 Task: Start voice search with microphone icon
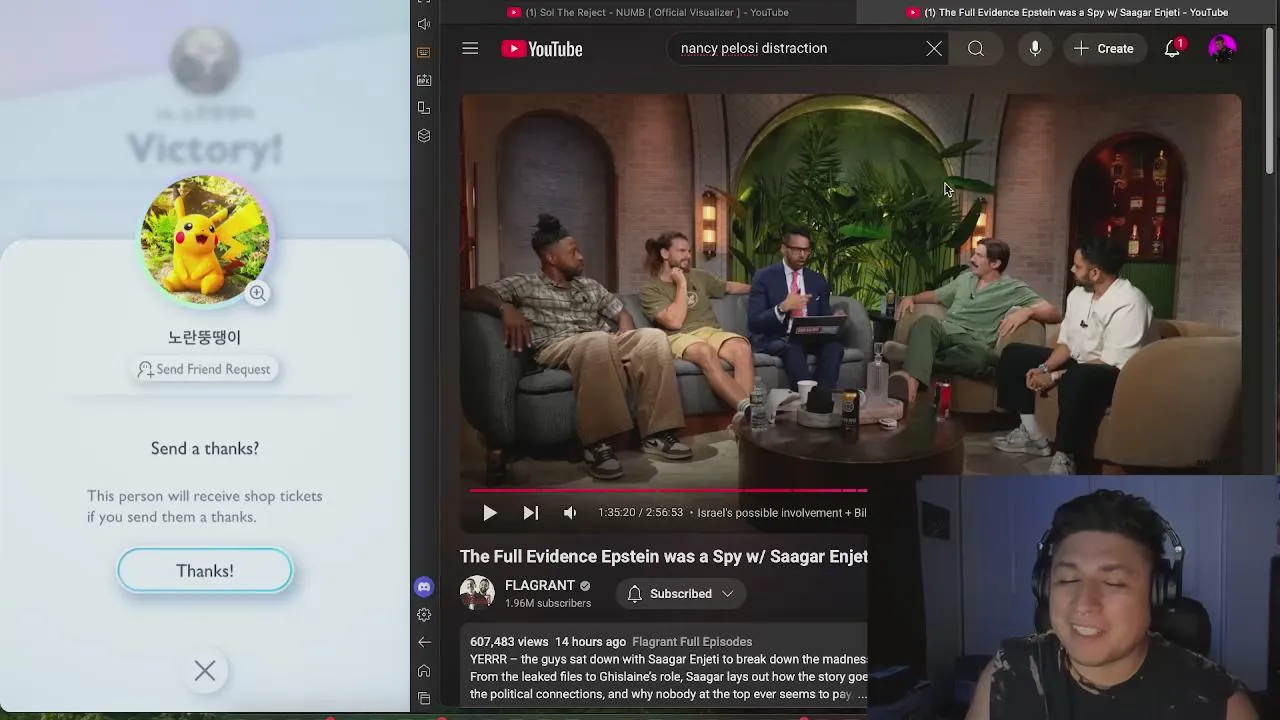pos(1035,48)
